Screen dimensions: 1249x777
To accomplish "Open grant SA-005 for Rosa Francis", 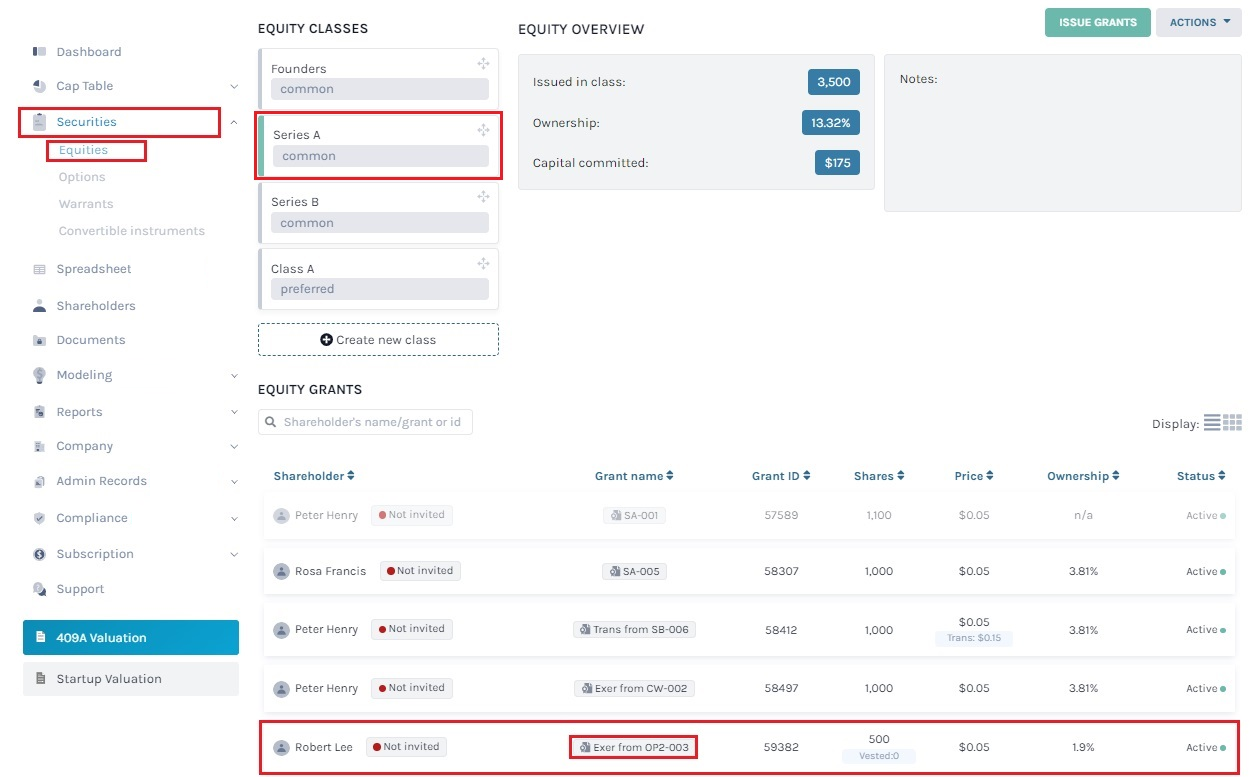I will tap(635, 571).
